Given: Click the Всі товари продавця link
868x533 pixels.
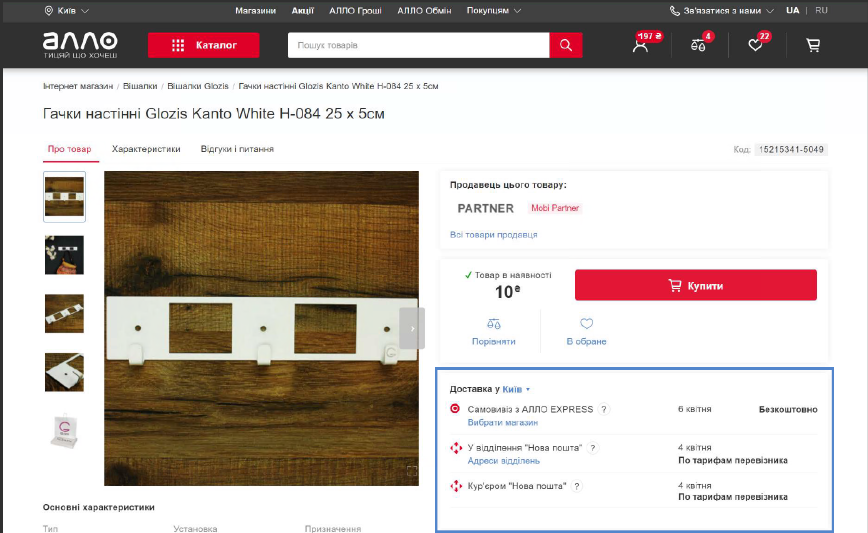Looking at the screenshot, I should tap(493, 234).
